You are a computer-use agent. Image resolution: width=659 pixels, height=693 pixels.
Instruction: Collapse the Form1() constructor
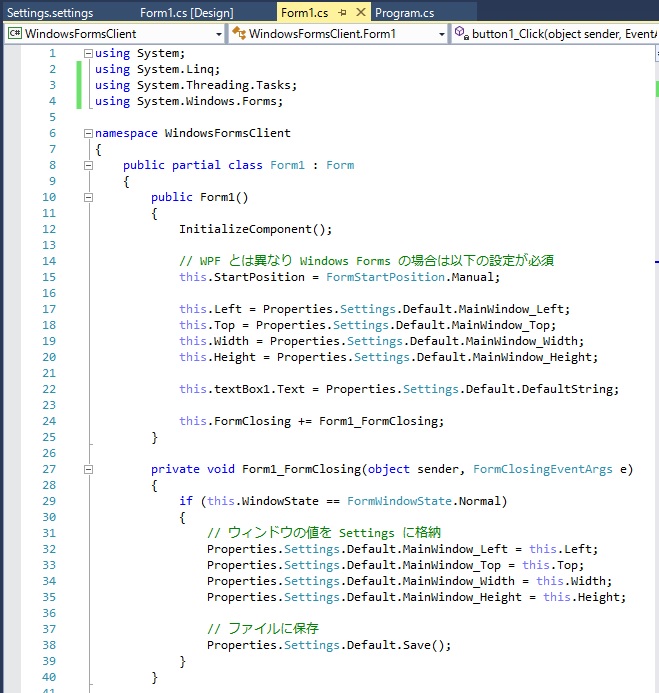[88, 198]
